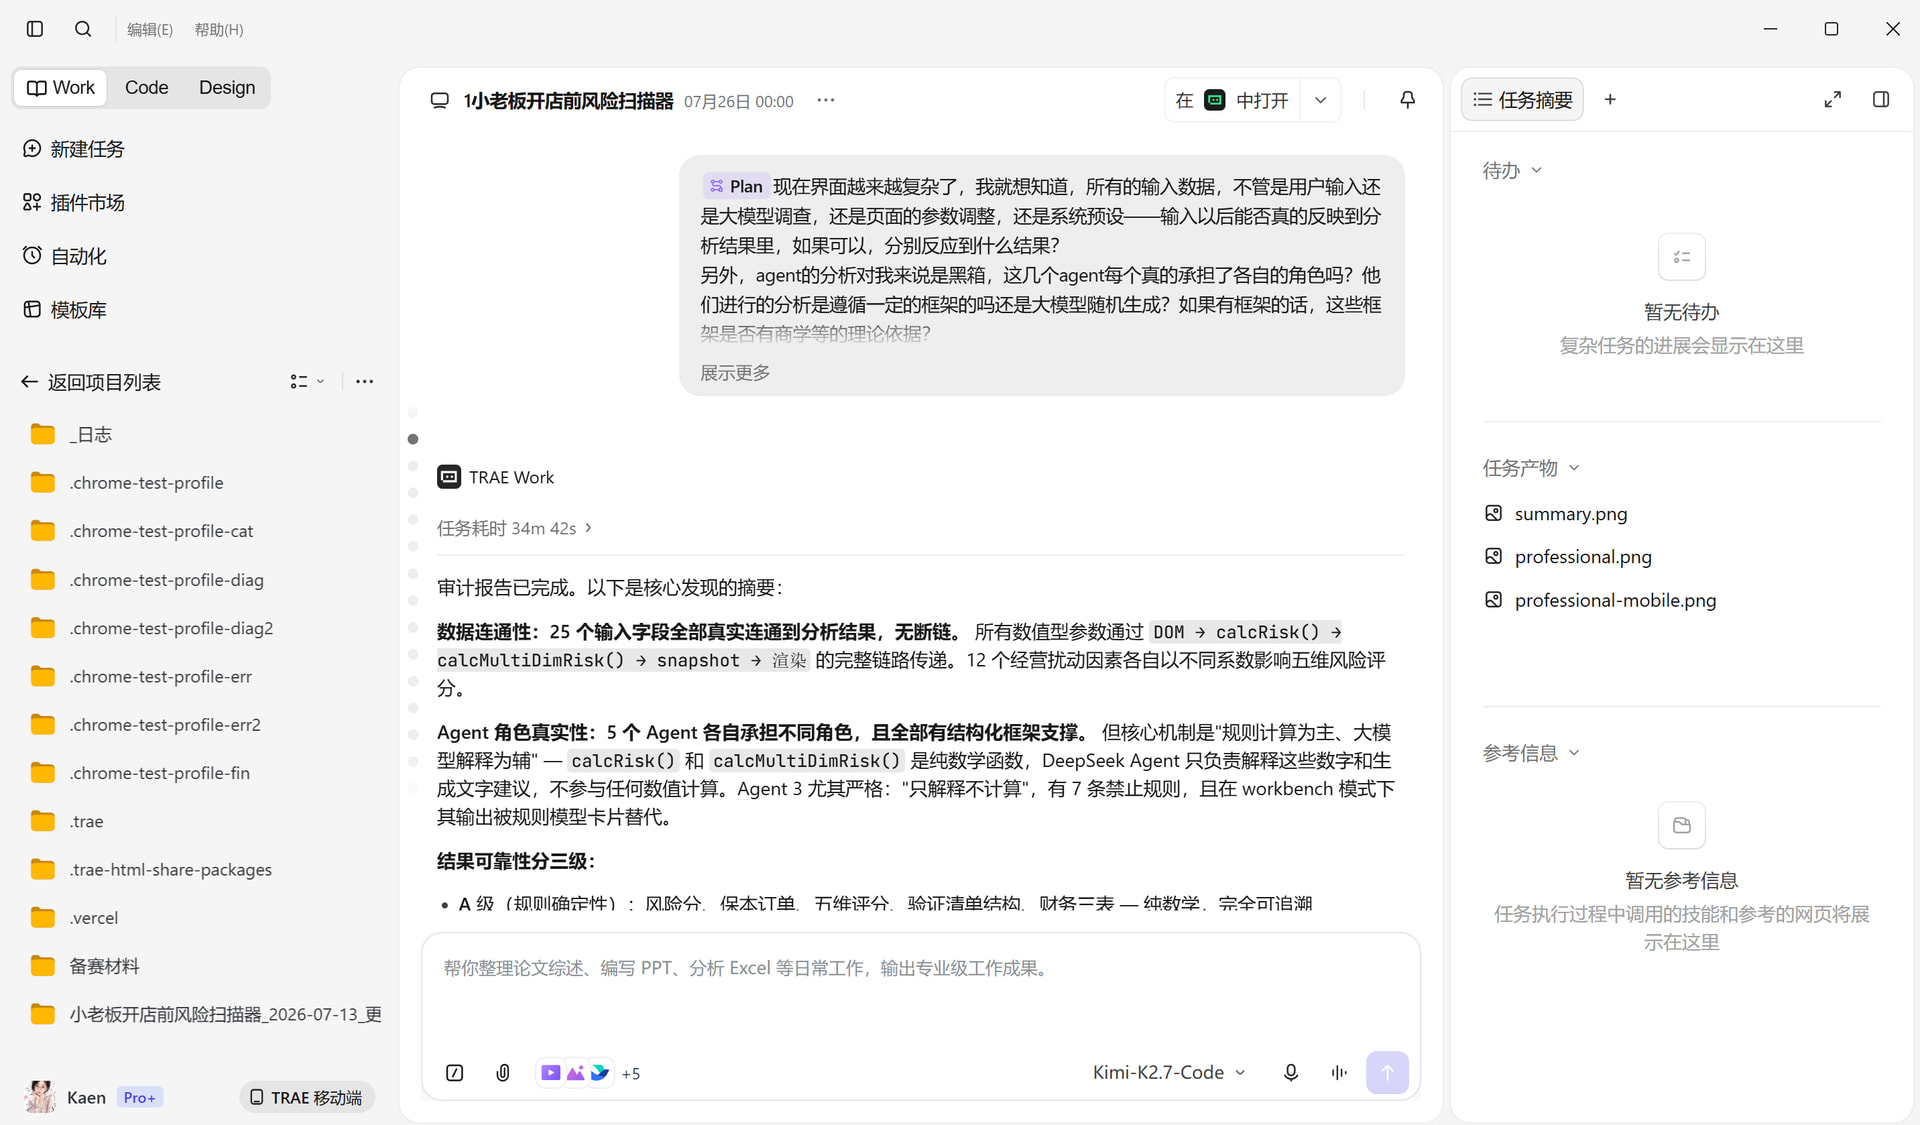
Task: Focus the chat message input field
Action: [x=920, y=968]
